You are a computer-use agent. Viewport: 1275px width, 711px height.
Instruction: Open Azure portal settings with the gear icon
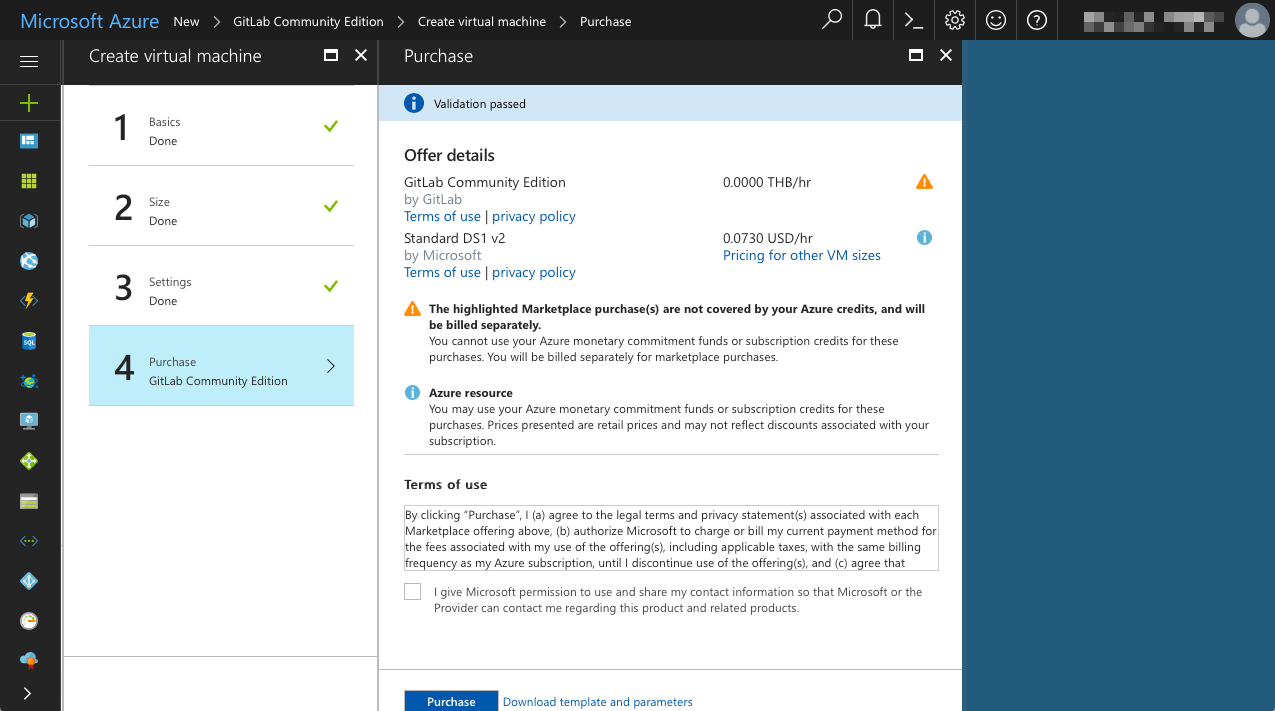(x=954, y=20)
